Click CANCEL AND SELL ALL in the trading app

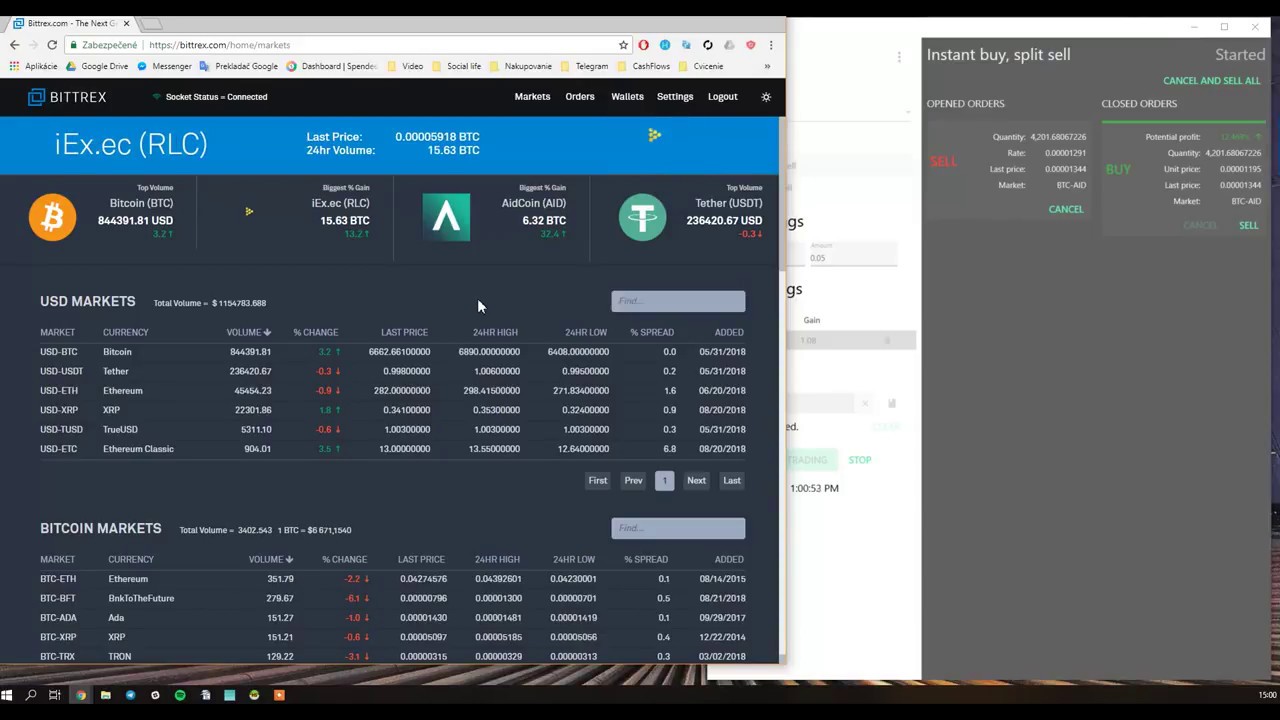[x=1211, y=81]
